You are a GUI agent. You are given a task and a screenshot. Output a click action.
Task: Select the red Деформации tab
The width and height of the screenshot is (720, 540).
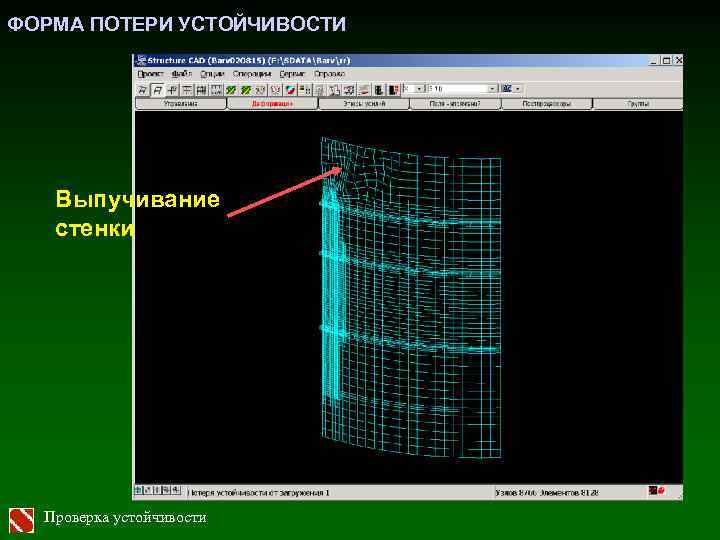click(272, 104)
